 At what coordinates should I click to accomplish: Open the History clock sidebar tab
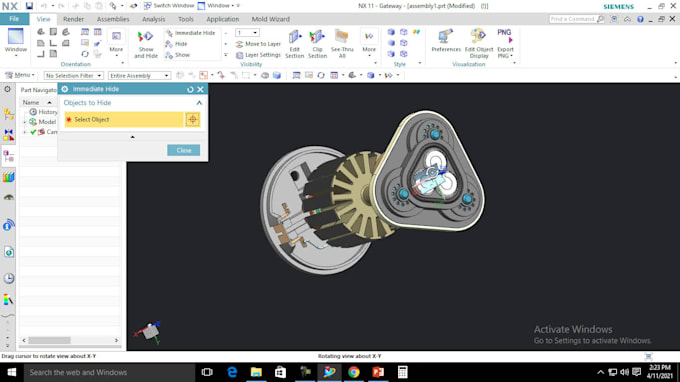pos(8,278)
